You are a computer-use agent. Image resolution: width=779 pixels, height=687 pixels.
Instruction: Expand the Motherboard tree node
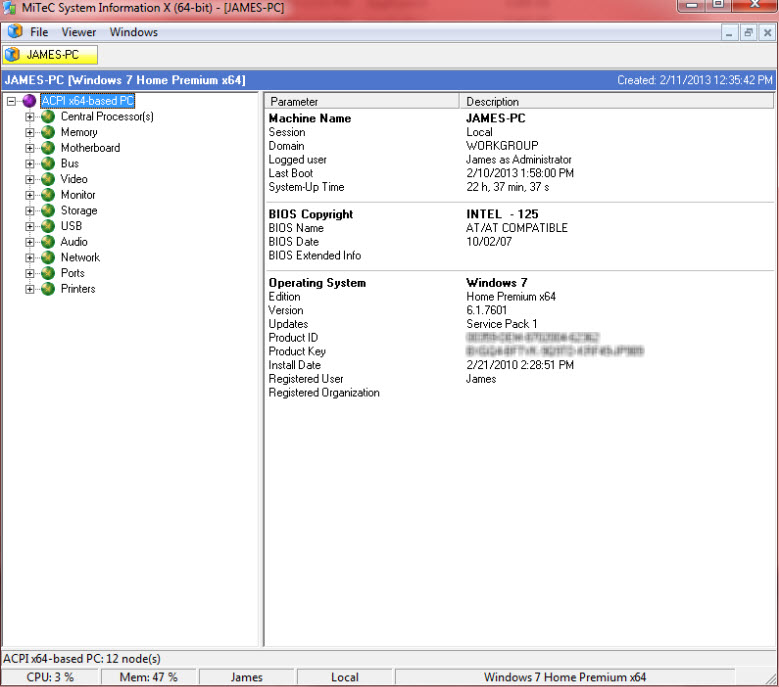point(30,149)
